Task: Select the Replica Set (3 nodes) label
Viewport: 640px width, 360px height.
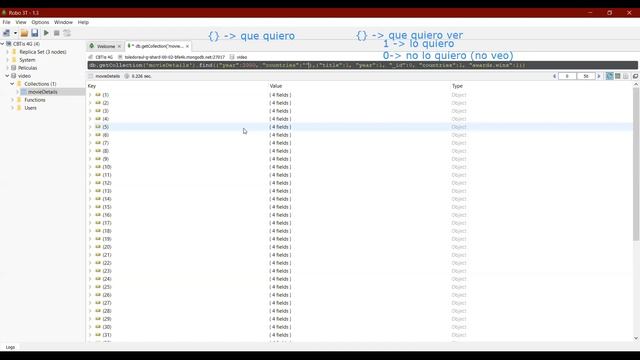Action: click(43, 52)
